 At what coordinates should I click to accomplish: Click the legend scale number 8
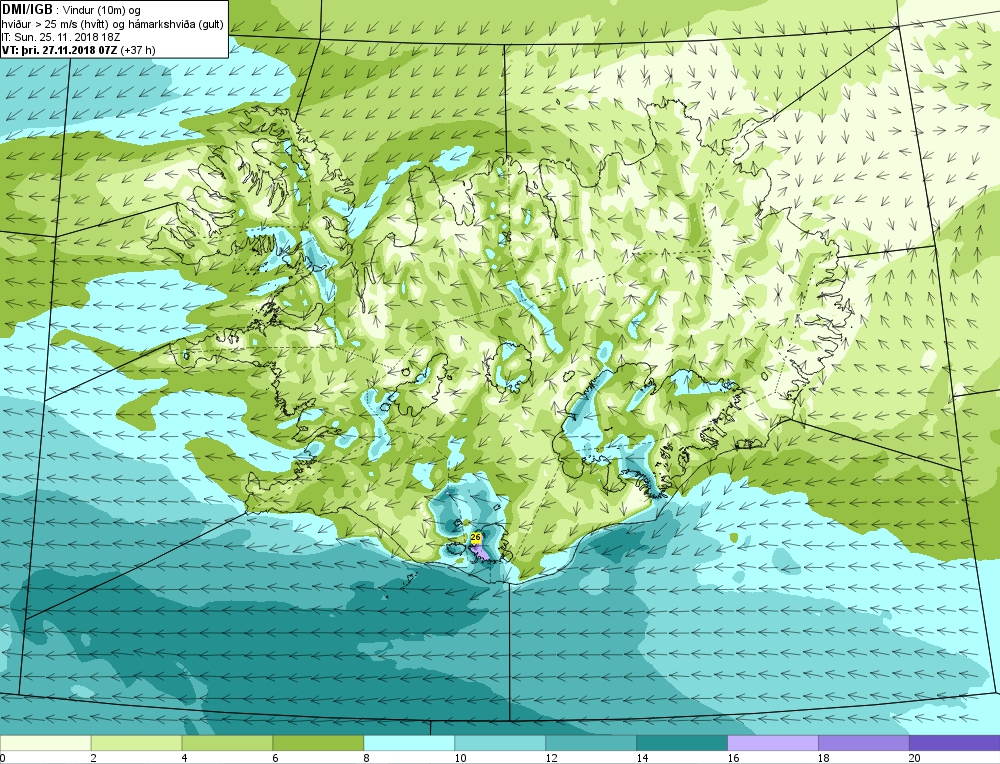click(367, 758)
